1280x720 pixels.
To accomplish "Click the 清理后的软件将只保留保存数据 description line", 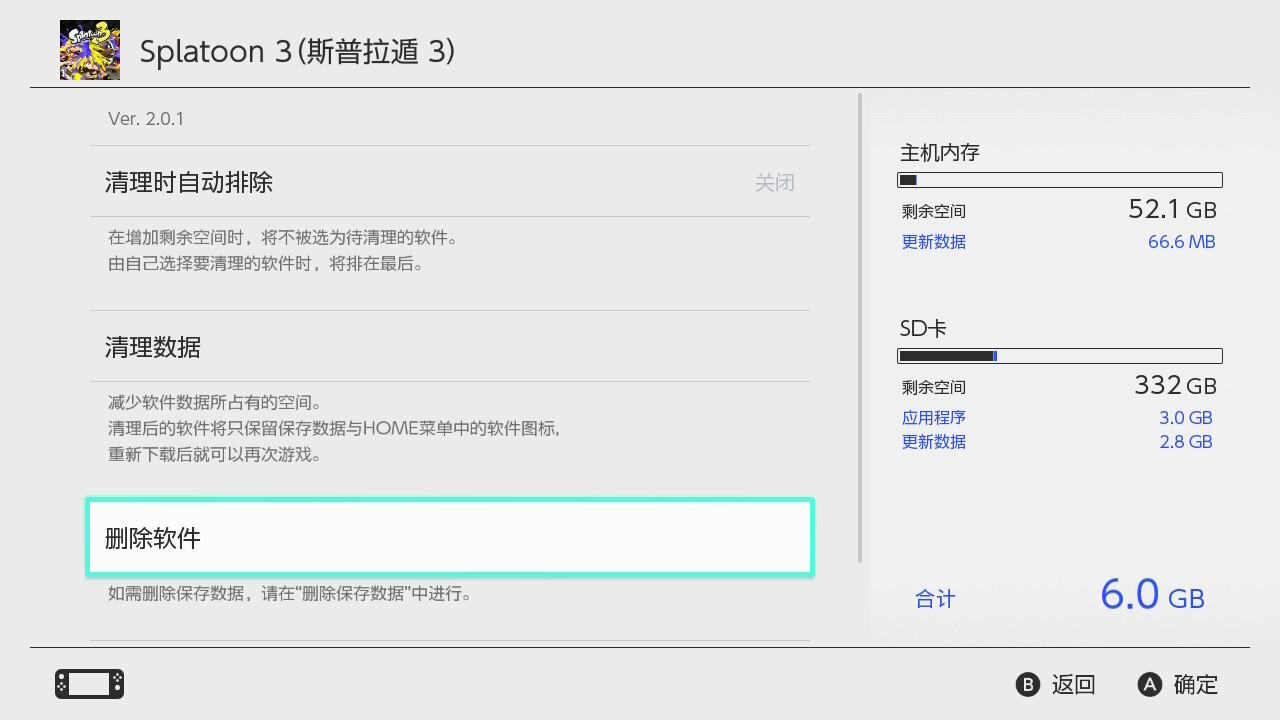I will (x=336, y=429).
